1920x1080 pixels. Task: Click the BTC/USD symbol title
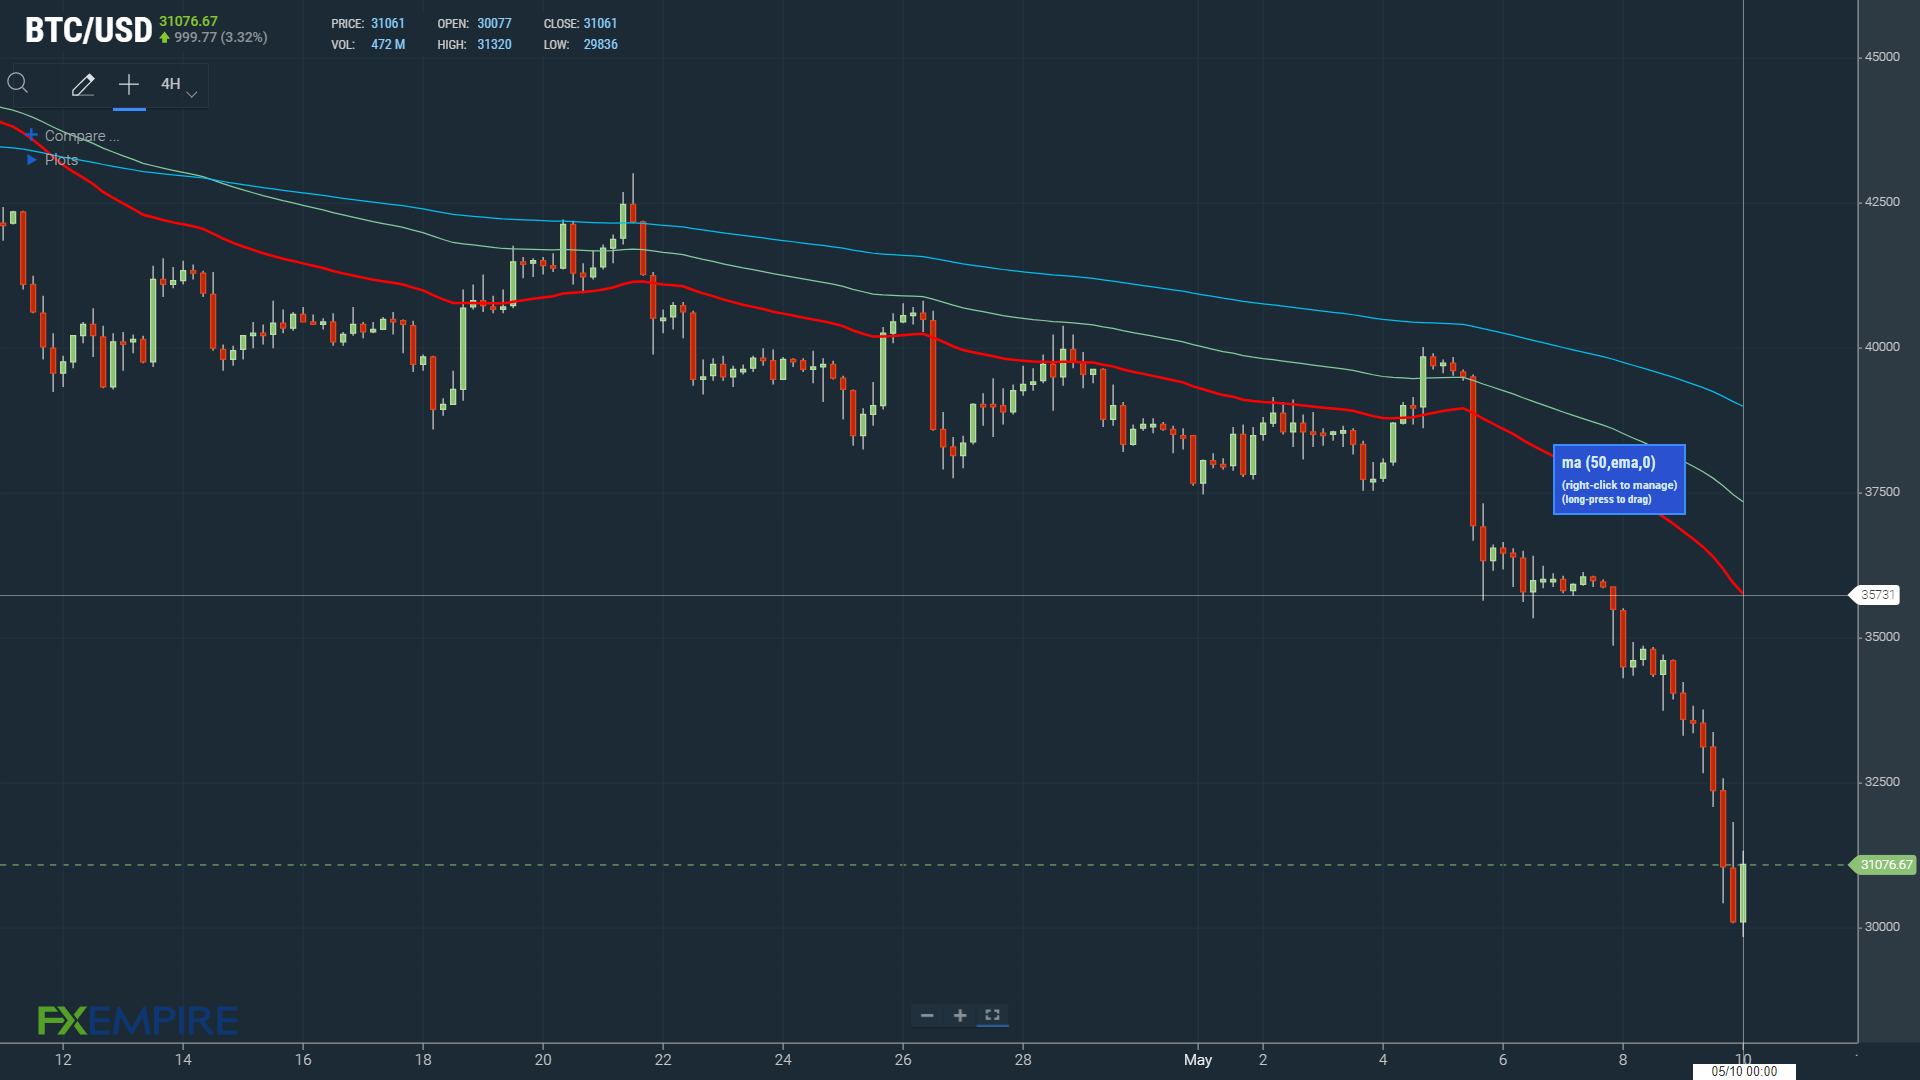tap(88, 30)
